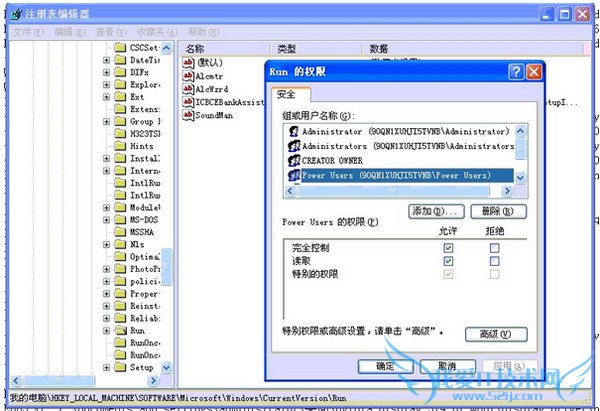Click the folder icon of the Run key
This screenshot has width=600, height=411.
tap(121, 330)
